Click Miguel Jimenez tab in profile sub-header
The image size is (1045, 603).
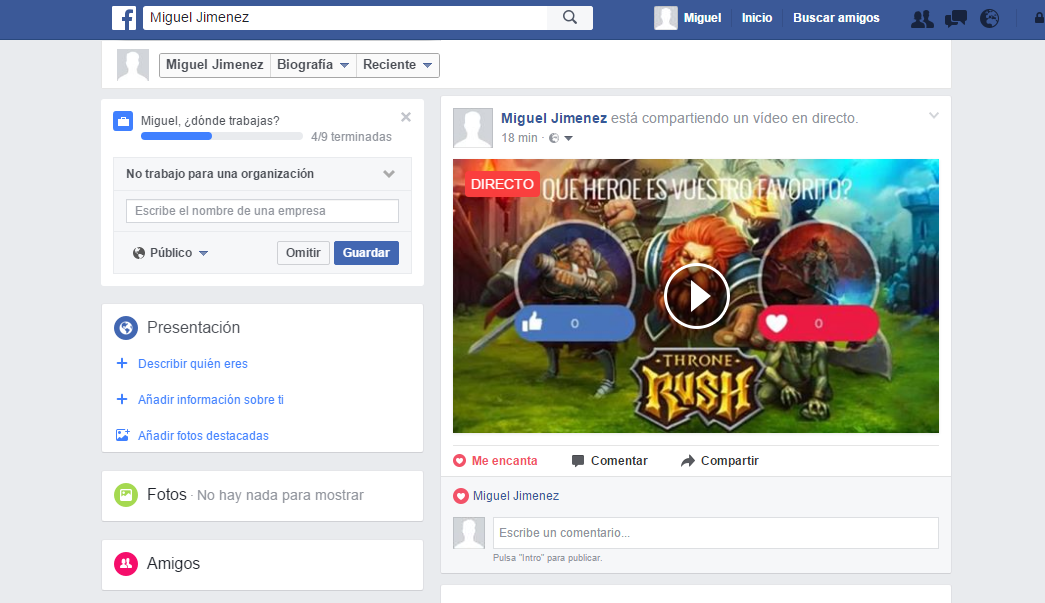215,65
